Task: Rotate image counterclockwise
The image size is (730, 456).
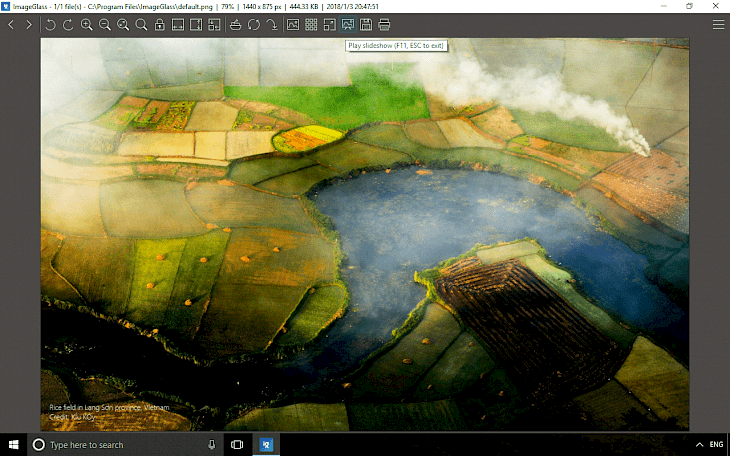Action: pos(50,25)
